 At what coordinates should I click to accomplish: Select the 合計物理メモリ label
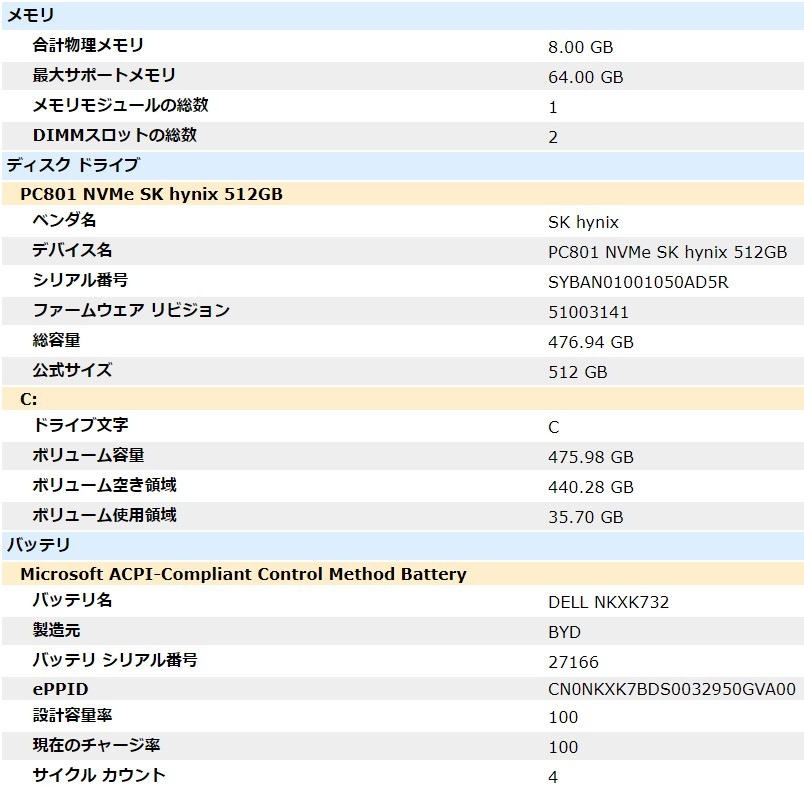[x=88, y=45]
